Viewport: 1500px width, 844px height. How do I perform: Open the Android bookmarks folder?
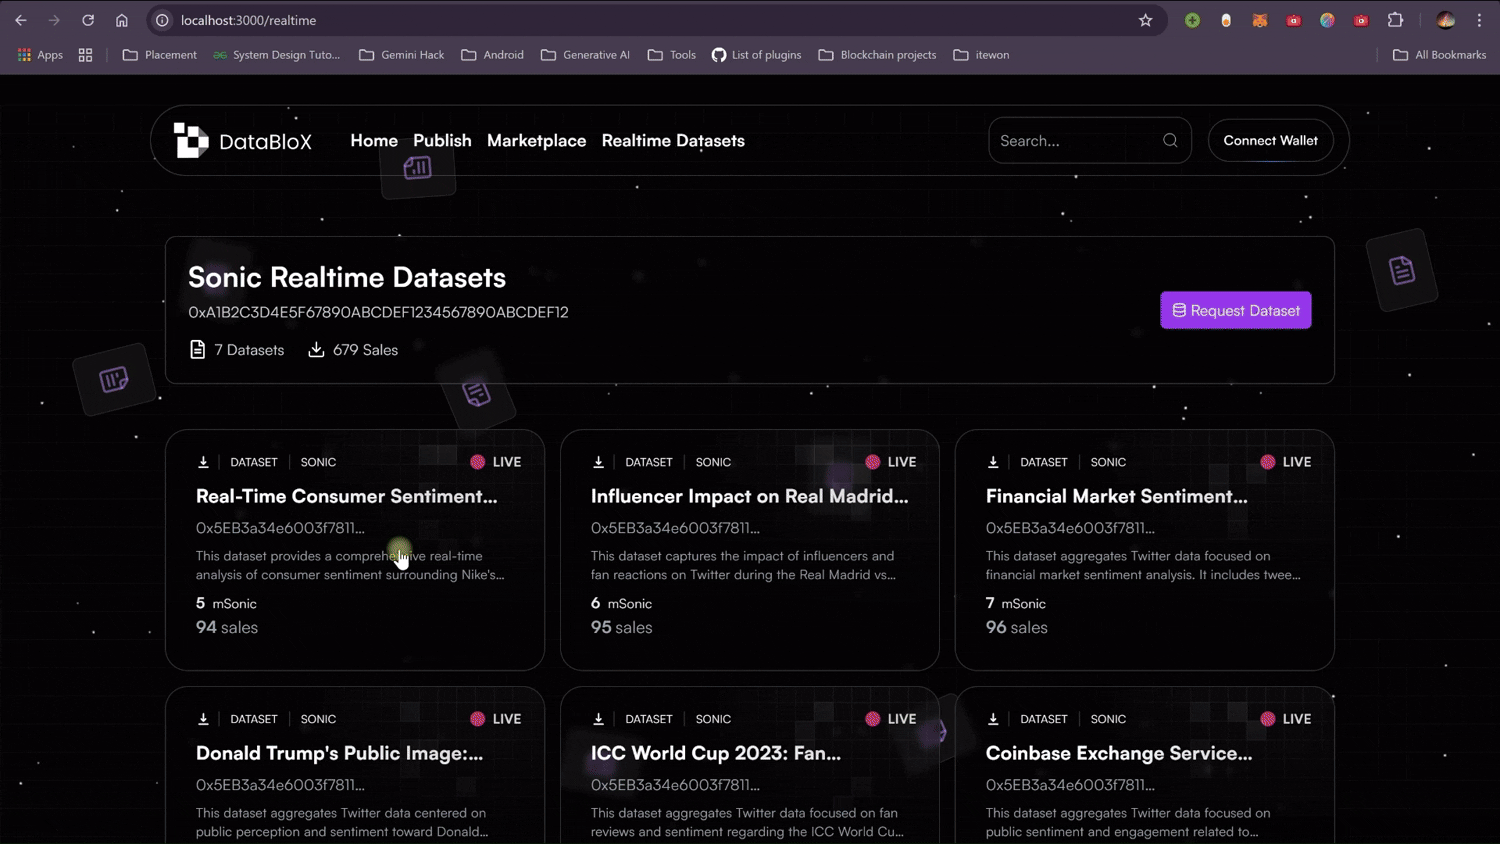(492, 55)
